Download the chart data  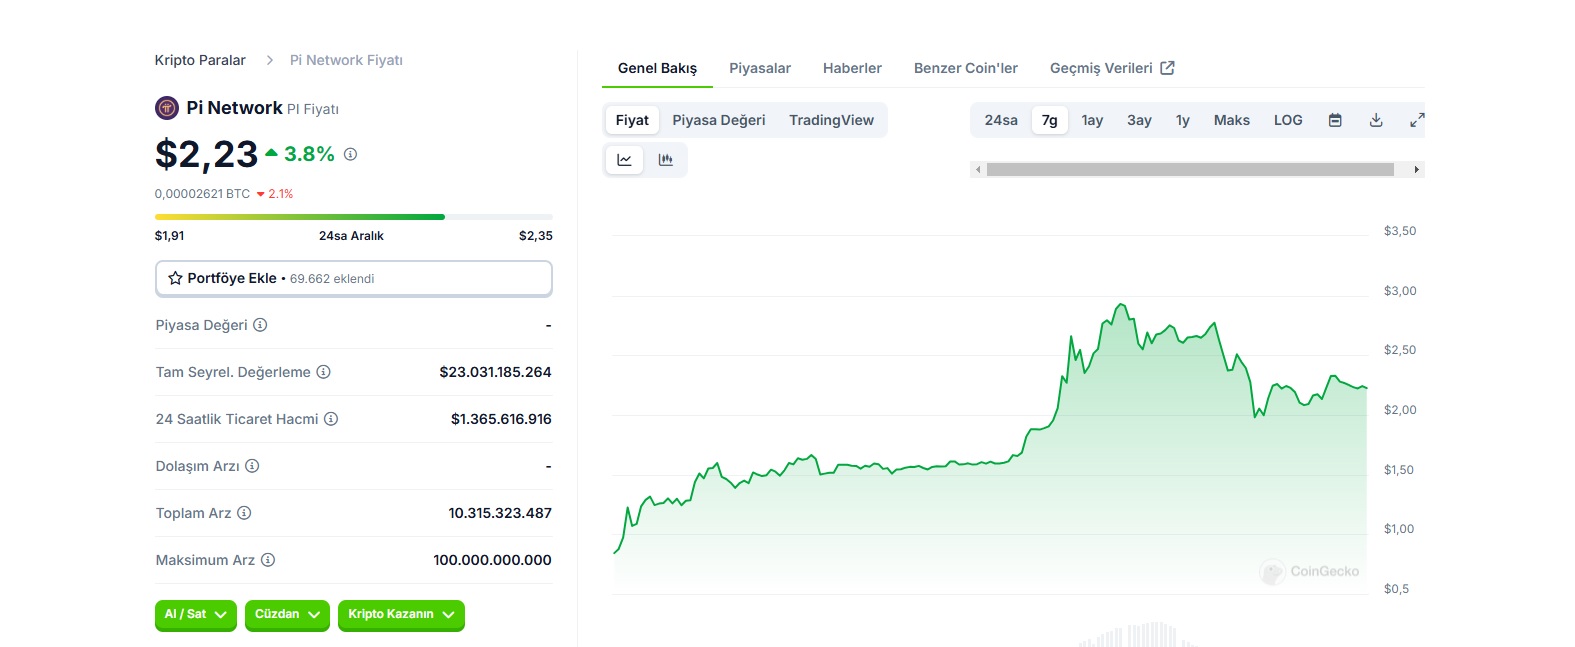pos(1376,120)
